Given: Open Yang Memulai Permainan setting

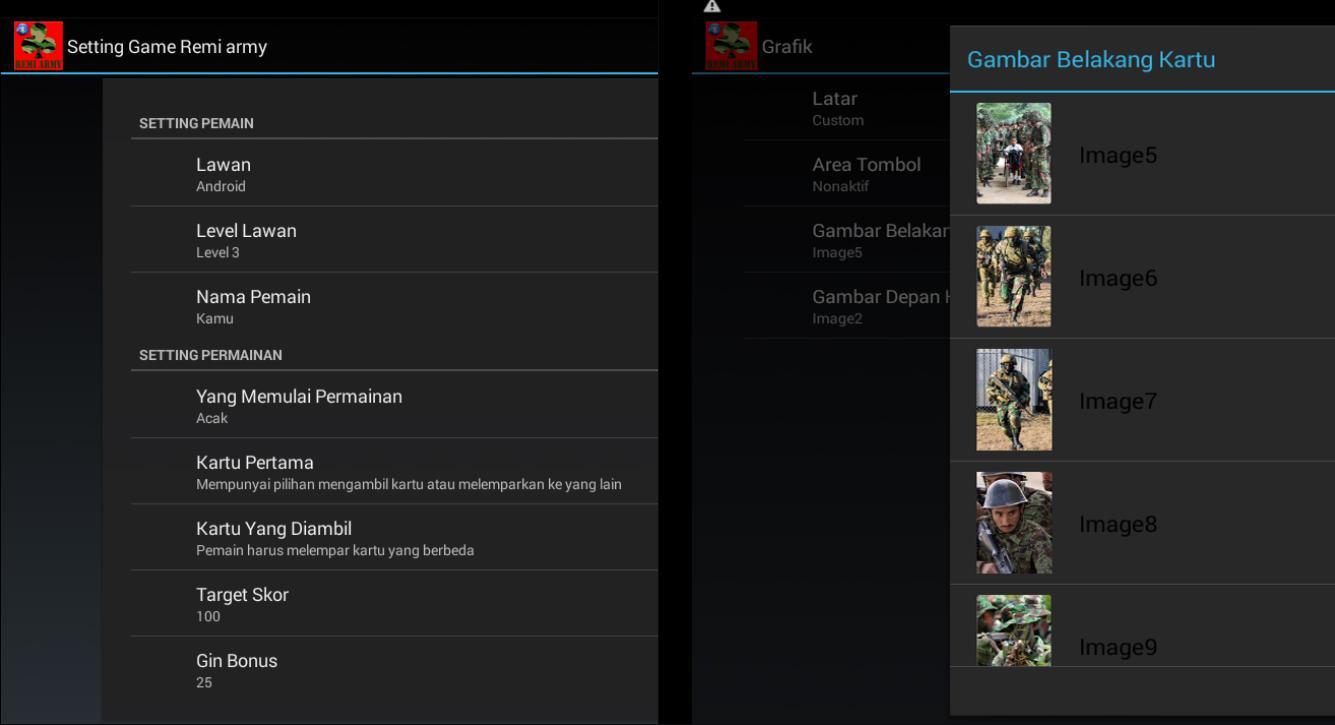Looking at the screenshot, I should point(394,405).
